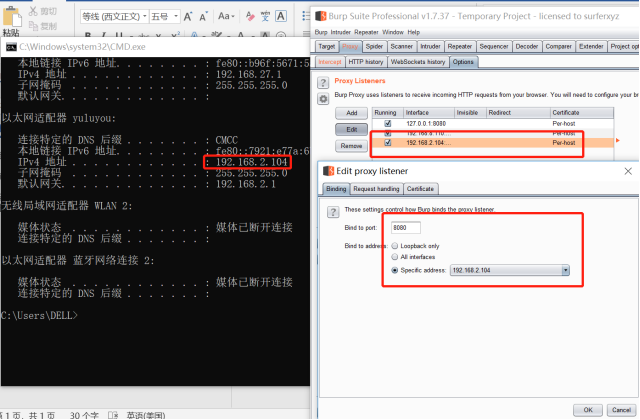Screen dimensions: 640x420
Task: Toggle Running checkbox for 192.168.2.104 listener
Action: (388, 142)
